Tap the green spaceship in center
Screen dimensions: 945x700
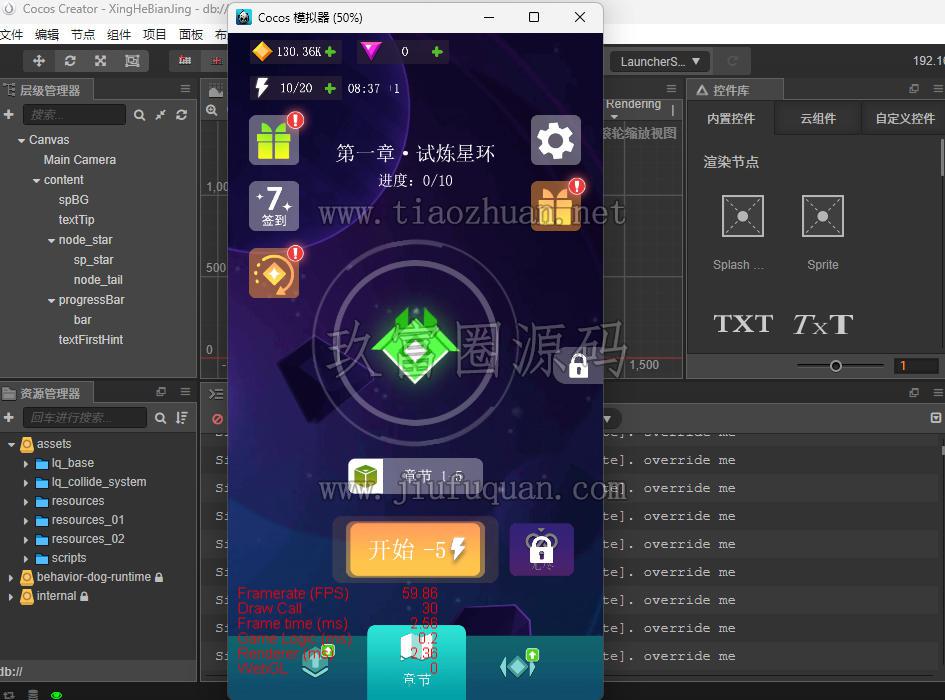click(x=415, y=345)
